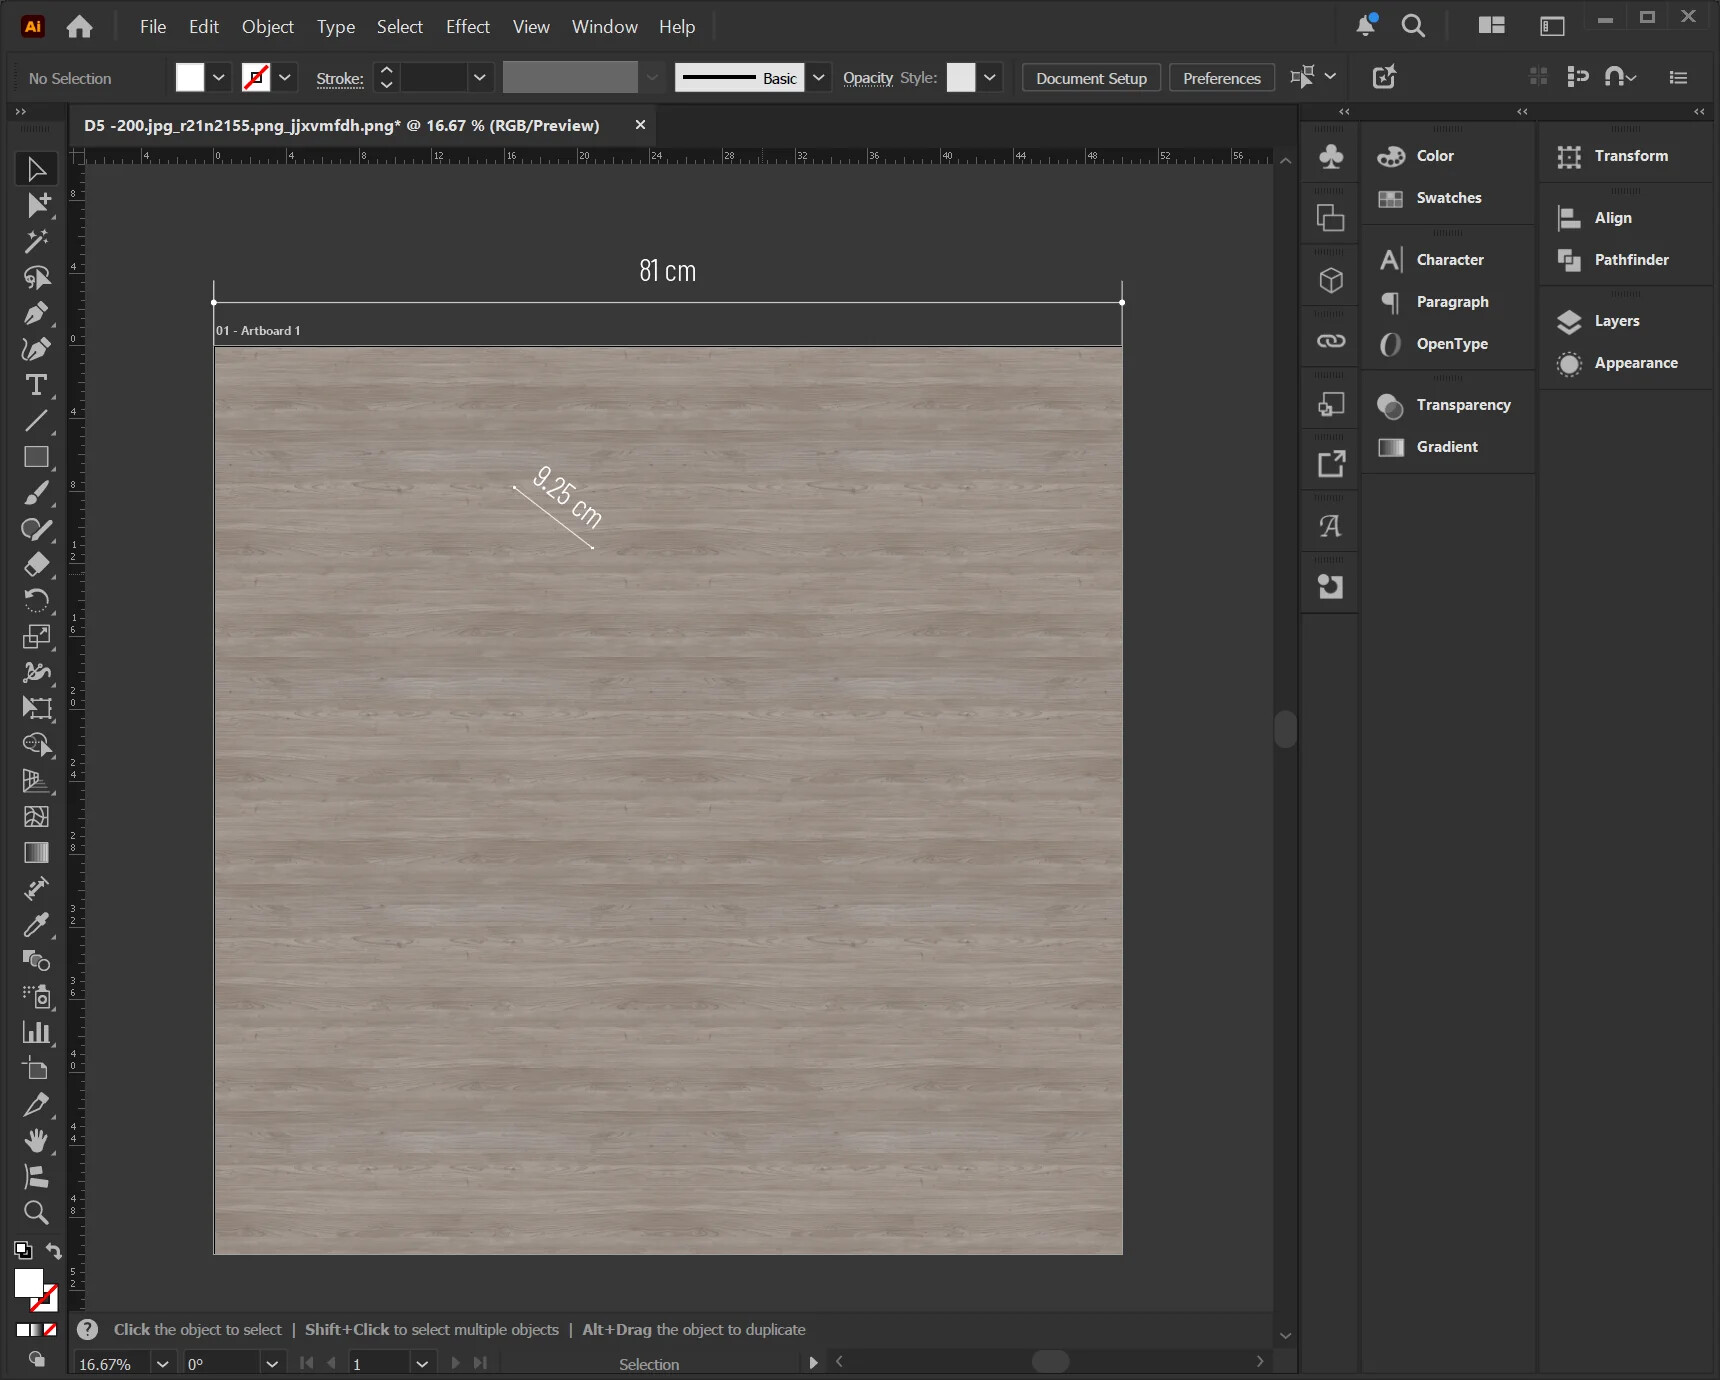Select the Rectangle tool
Viewport: 1720px width, 1380px height.
(37, 457)
